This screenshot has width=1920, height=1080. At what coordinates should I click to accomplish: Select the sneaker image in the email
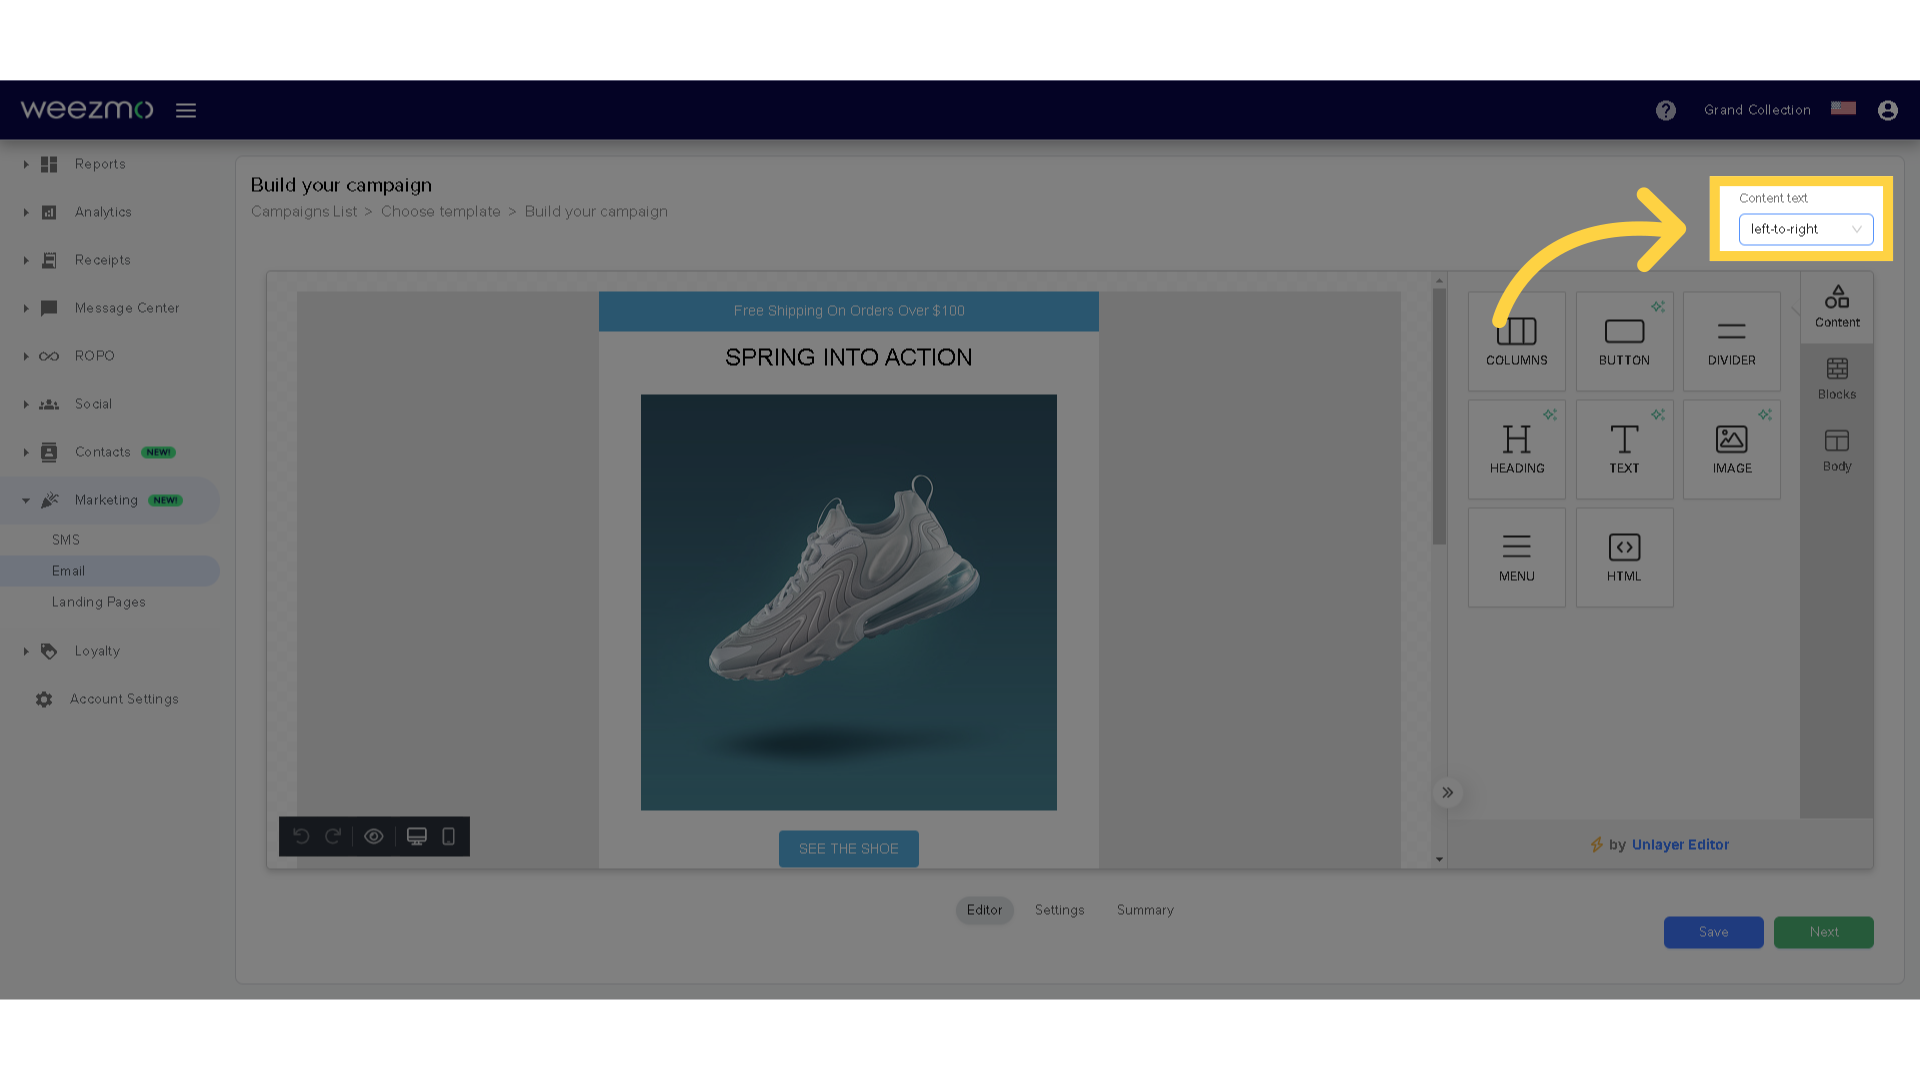click(x=848, y=602)
